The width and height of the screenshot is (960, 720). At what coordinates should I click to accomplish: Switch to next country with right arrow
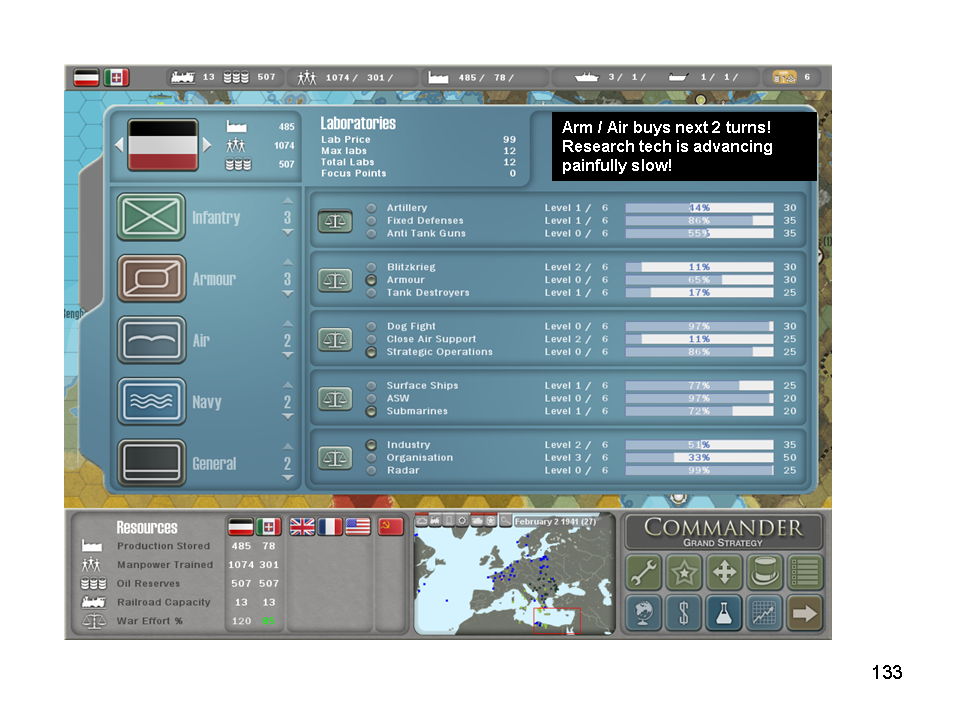(208, 144)
